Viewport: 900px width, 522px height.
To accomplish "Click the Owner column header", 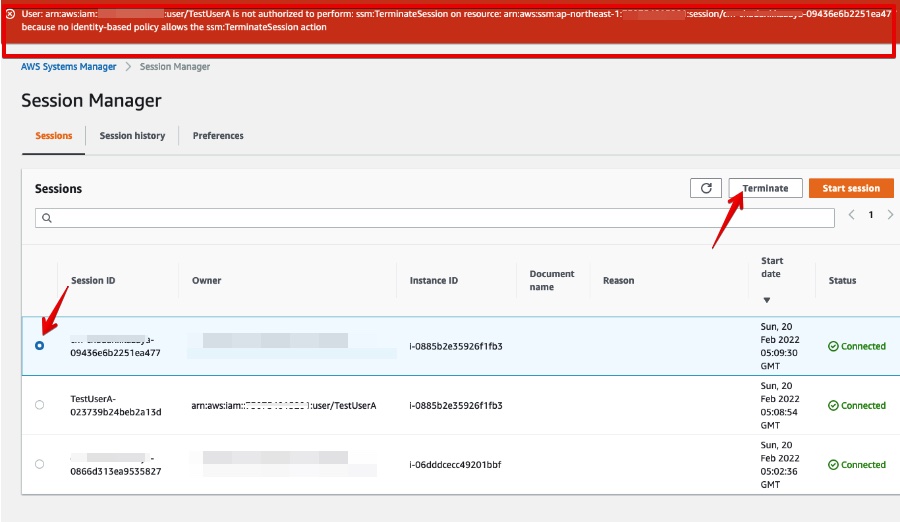I will pyautogui.click(x=207, y=280).
